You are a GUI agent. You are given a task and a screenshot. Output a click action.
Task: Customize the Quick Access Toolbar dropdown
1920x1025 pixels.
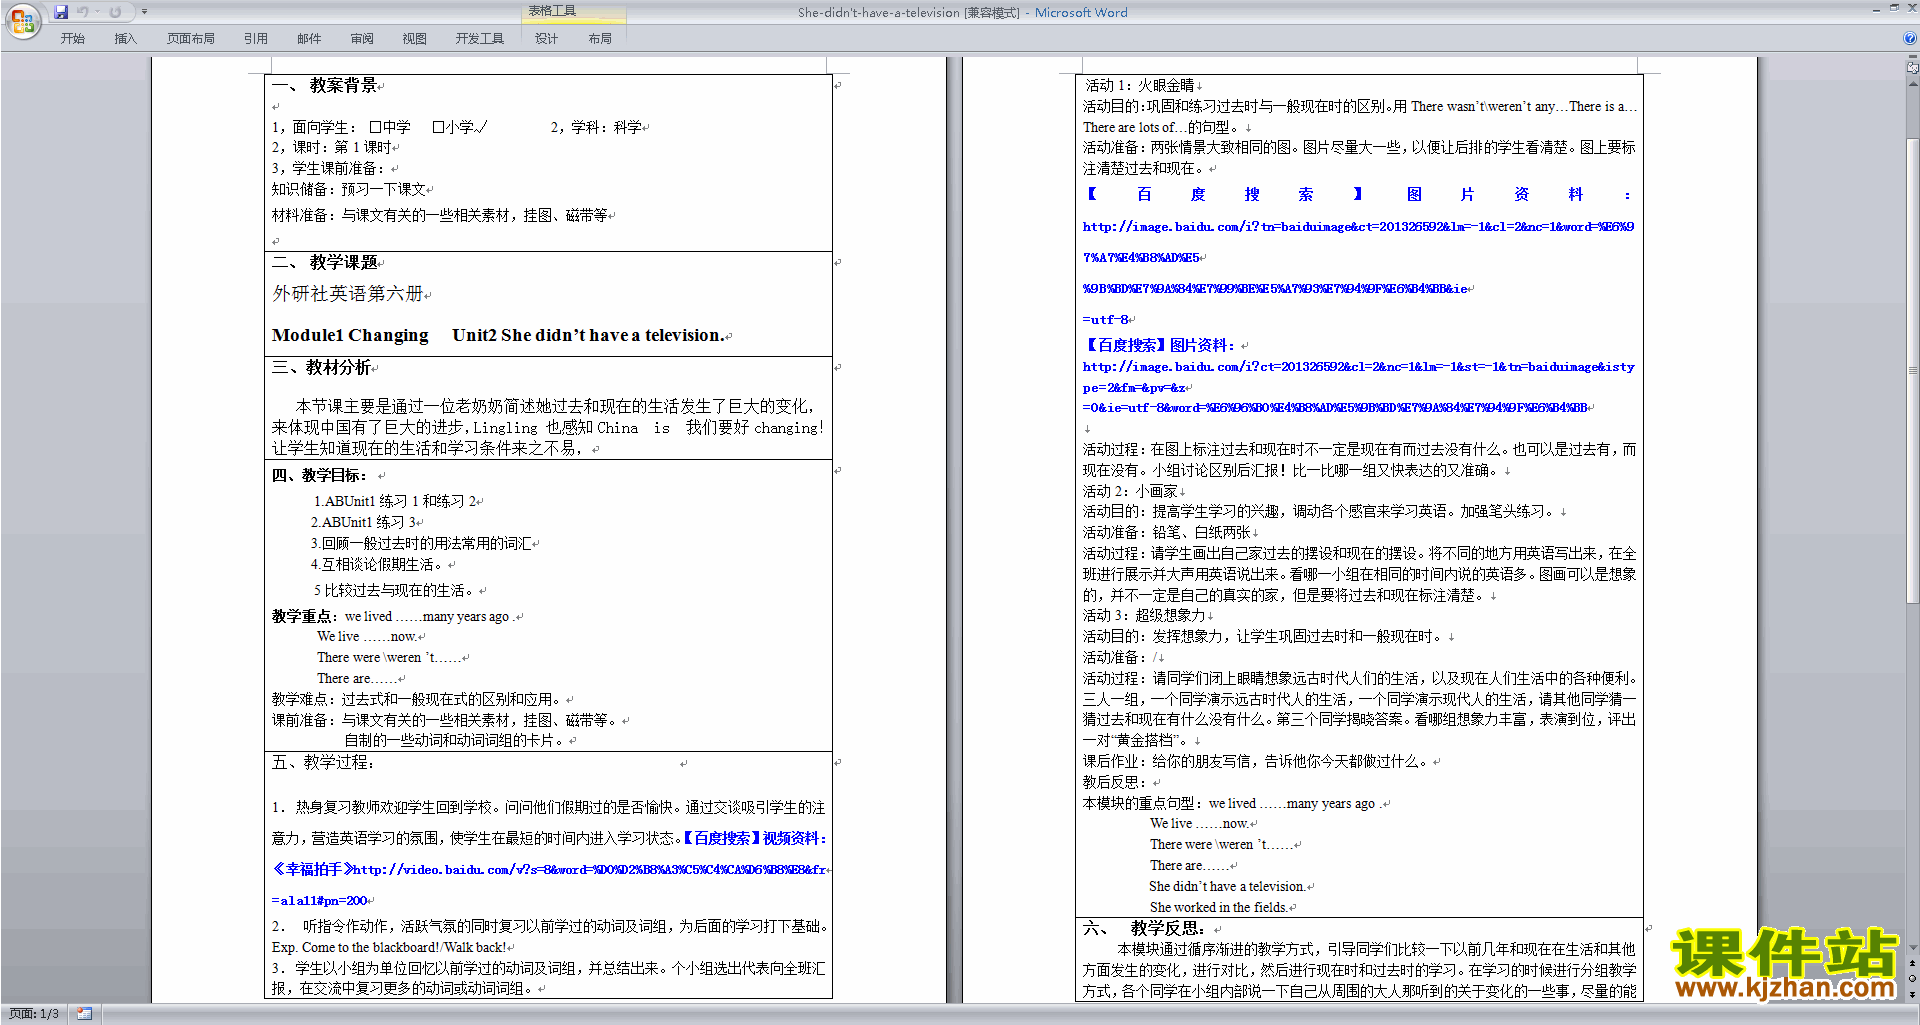pos(144,12)
